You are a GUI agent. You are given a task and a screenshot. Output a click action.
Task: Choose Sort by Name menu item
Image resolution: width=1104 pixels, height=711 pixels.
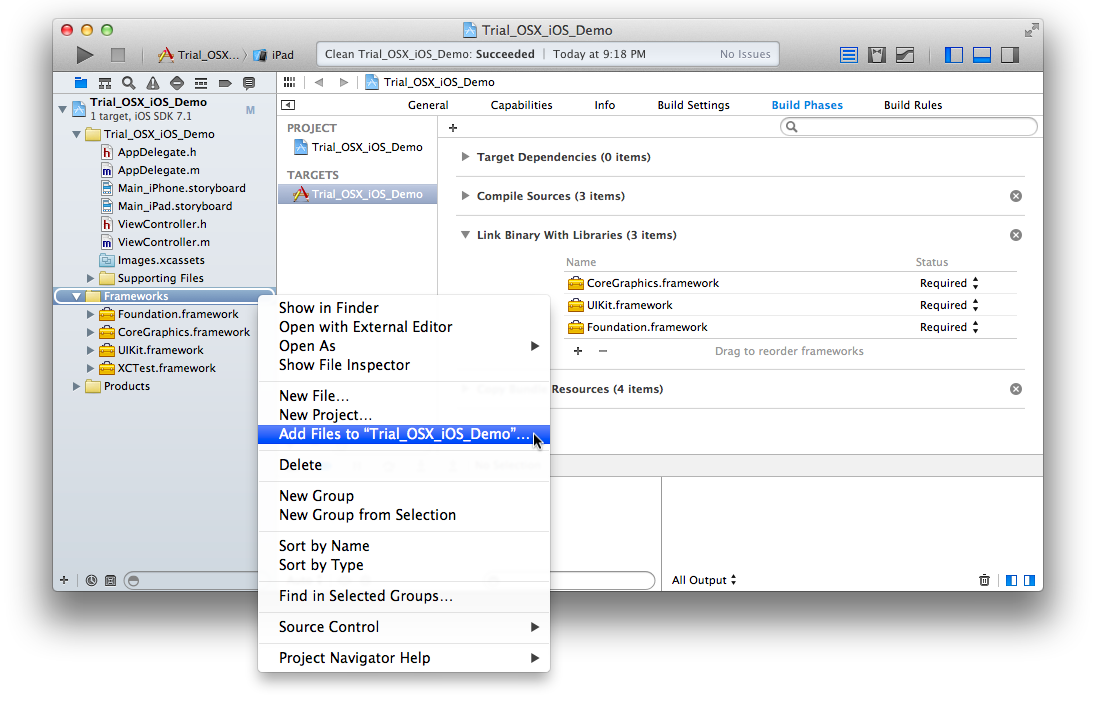pos(404,546)
